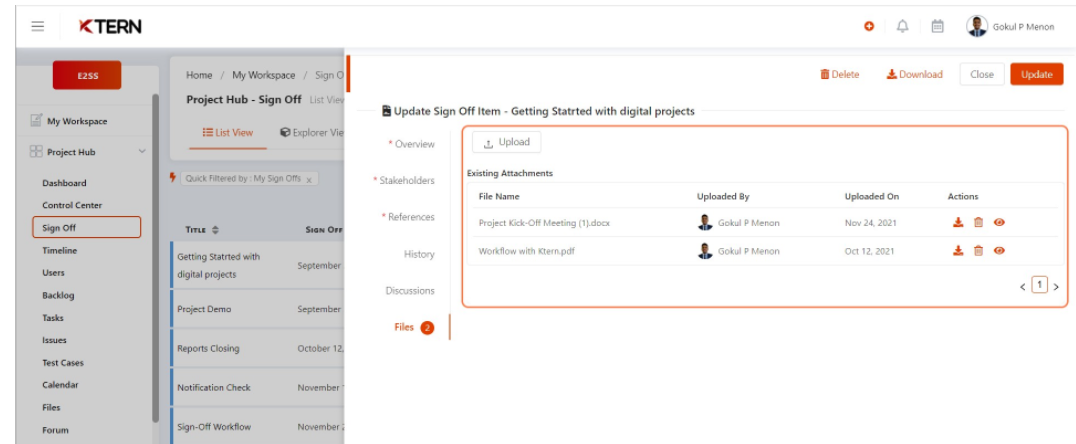Remove the My Sign Offs quick filter
1076x444 pixels.
tap(309, 179)
